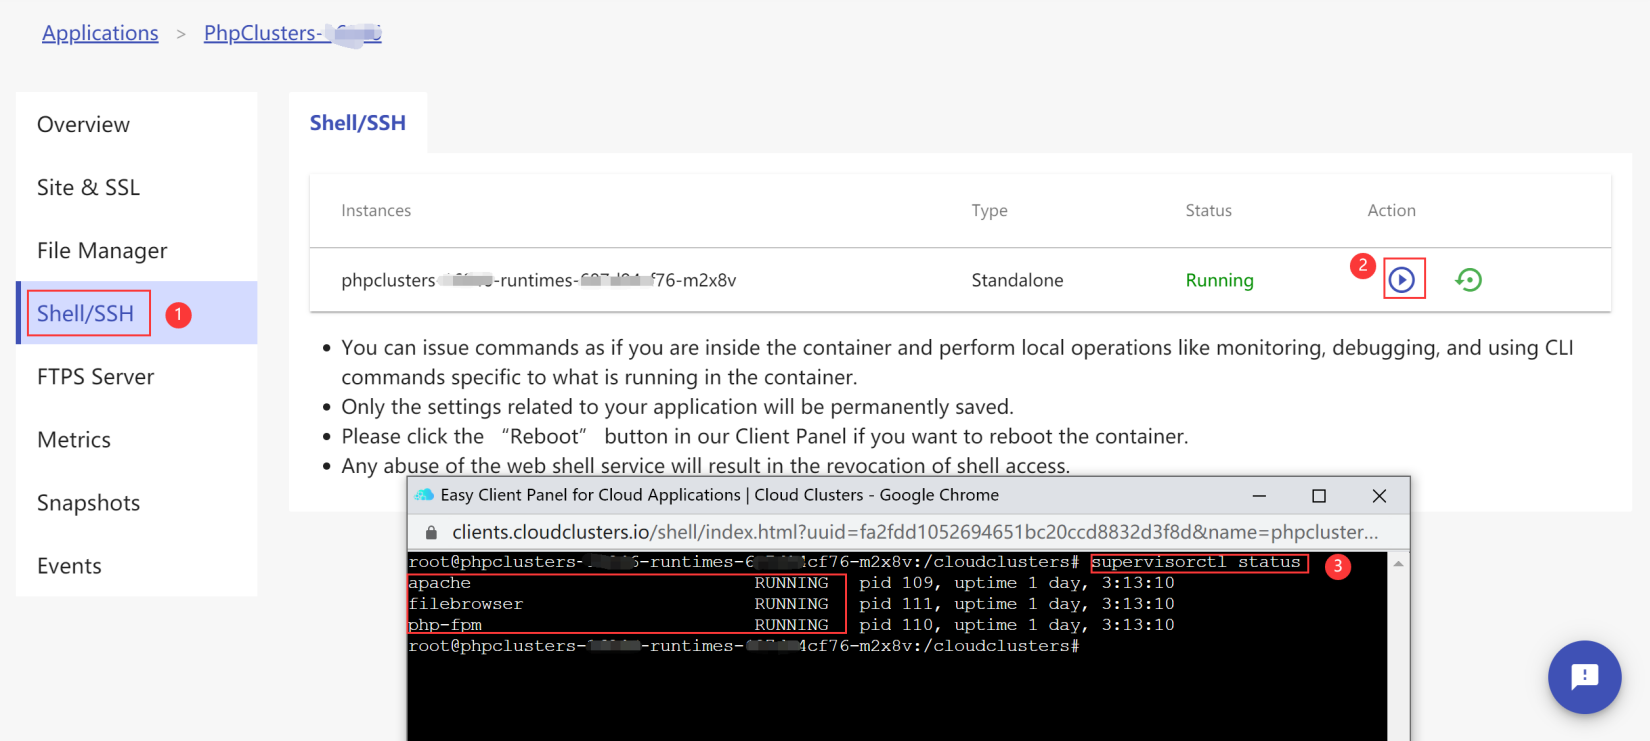1650x741 pixels.
Task: Select the Shell/SSH tab header
Action: [x=358, y=123]
